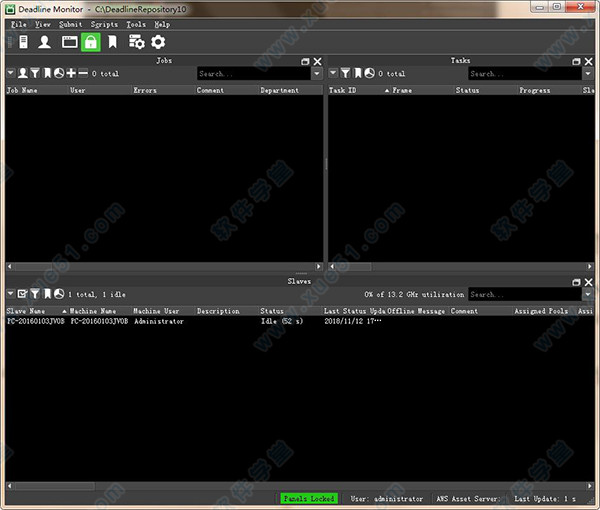Open the Jobs search dropdown arrow
The height and width of the screenshot is (510, 600).
pos(317,73)
